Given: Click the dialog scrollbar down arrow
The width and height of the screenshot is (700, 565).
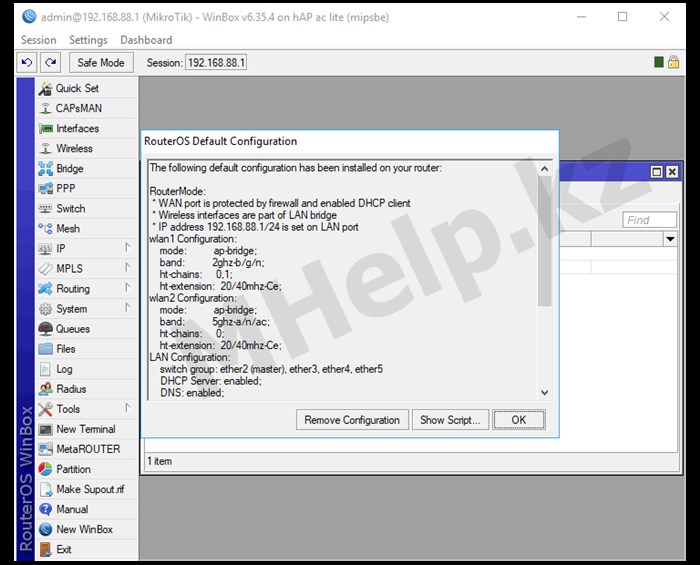Looking at the screenshot, I should pos(545,393).
